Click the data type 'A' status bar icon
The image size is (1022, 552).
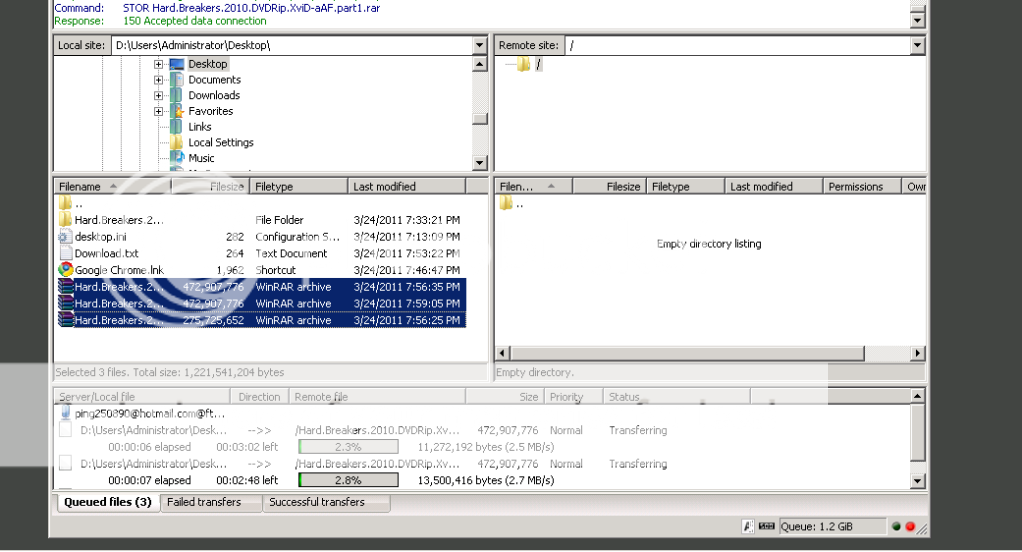[748, 526]
